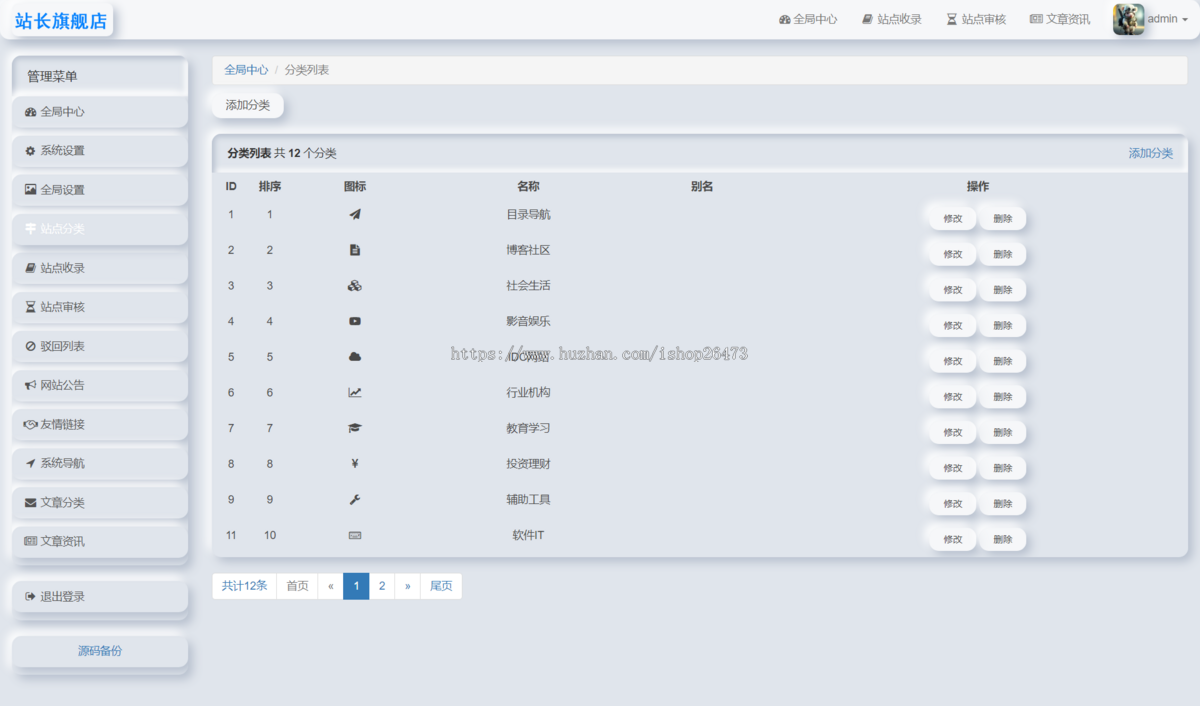Open 系统设置 in the sidebar
This screenshot has height=706, width=1200.
coord(100,151)
